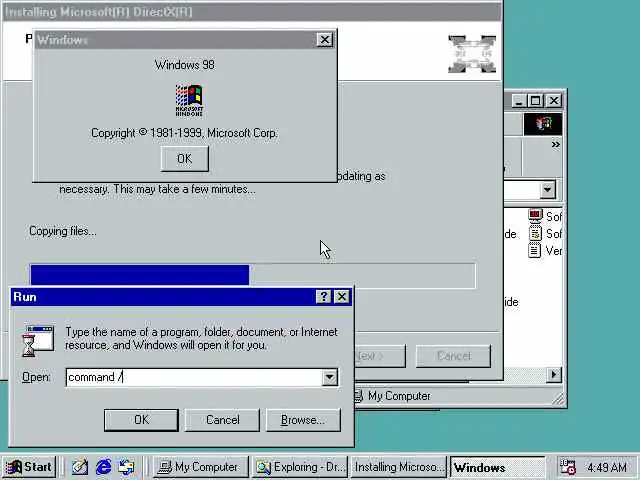Click the 4:49 AM system clock
This screenshot has height=480, width=640.
[607, 467]
